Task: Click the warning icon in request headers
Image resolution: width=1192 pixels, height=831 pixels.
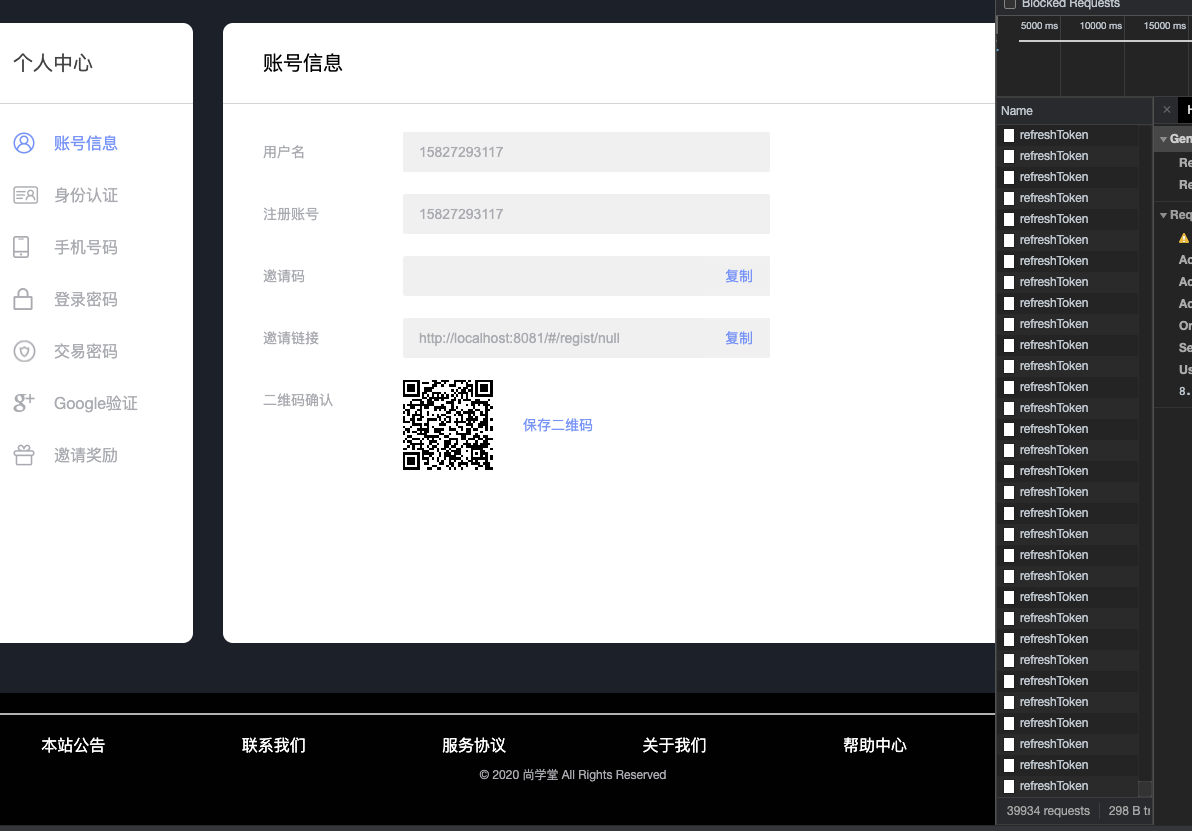Action: 1184,238
